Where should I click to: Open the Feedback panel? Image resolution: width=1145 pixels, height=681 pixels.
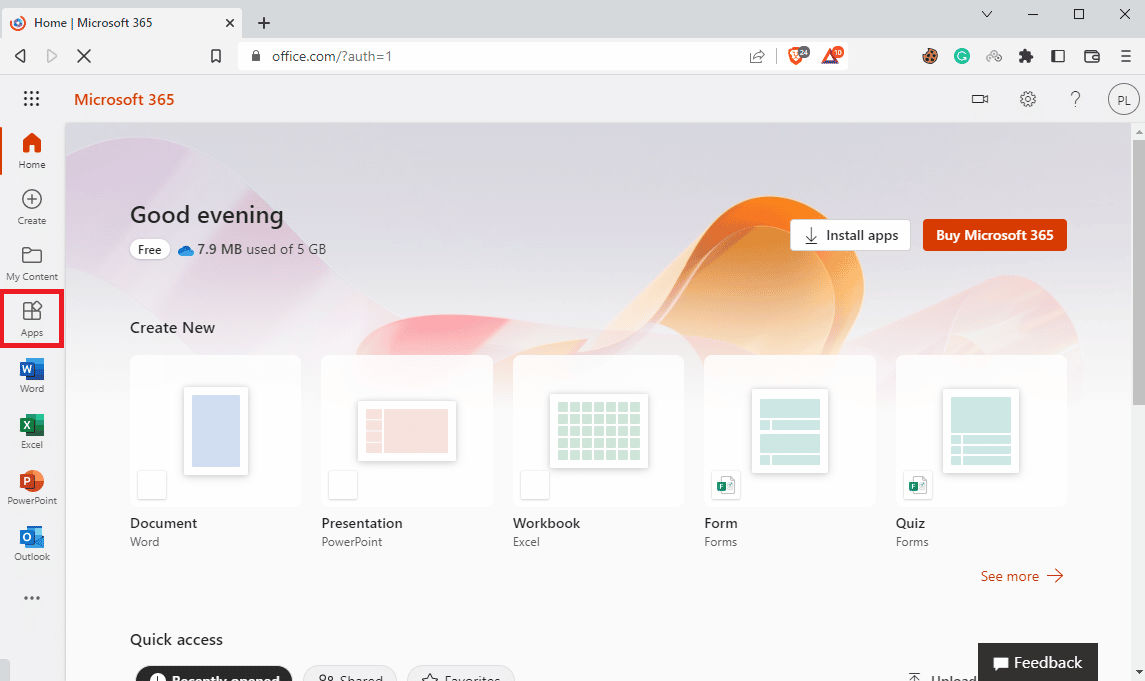click(x=1038, y=662)
